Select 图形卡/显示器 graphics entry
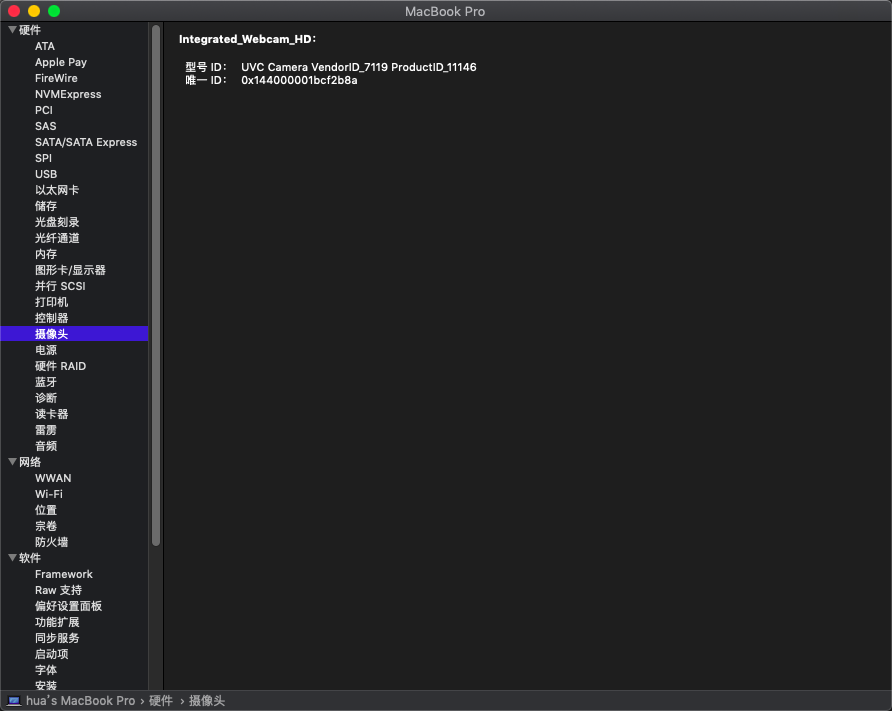This screenshot has height=711, width=892. [71, 270]
